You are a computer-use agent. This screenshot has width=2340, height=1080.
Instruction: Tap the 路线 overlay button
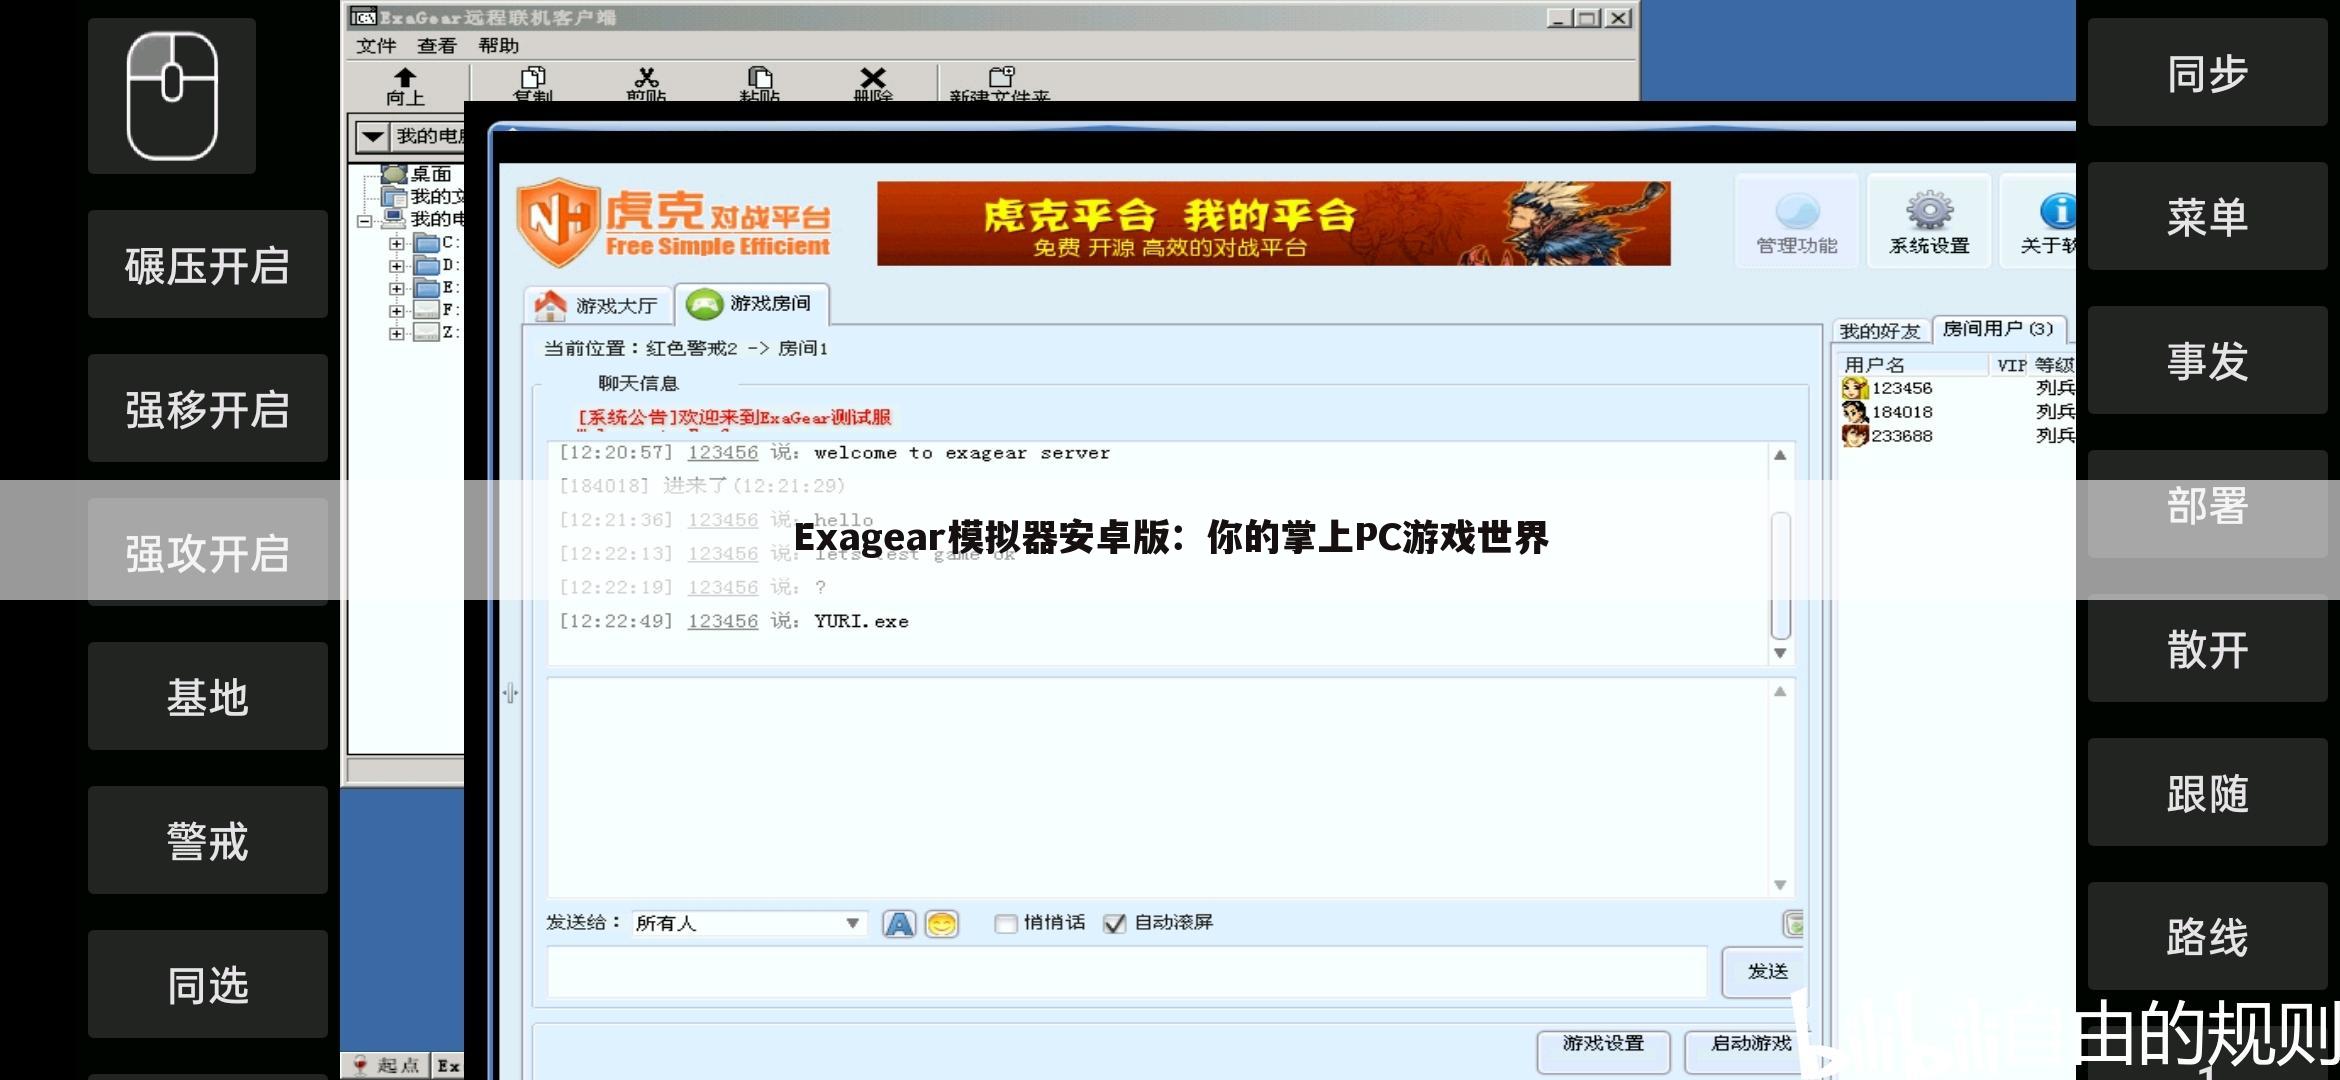(x=2208, y=936)
